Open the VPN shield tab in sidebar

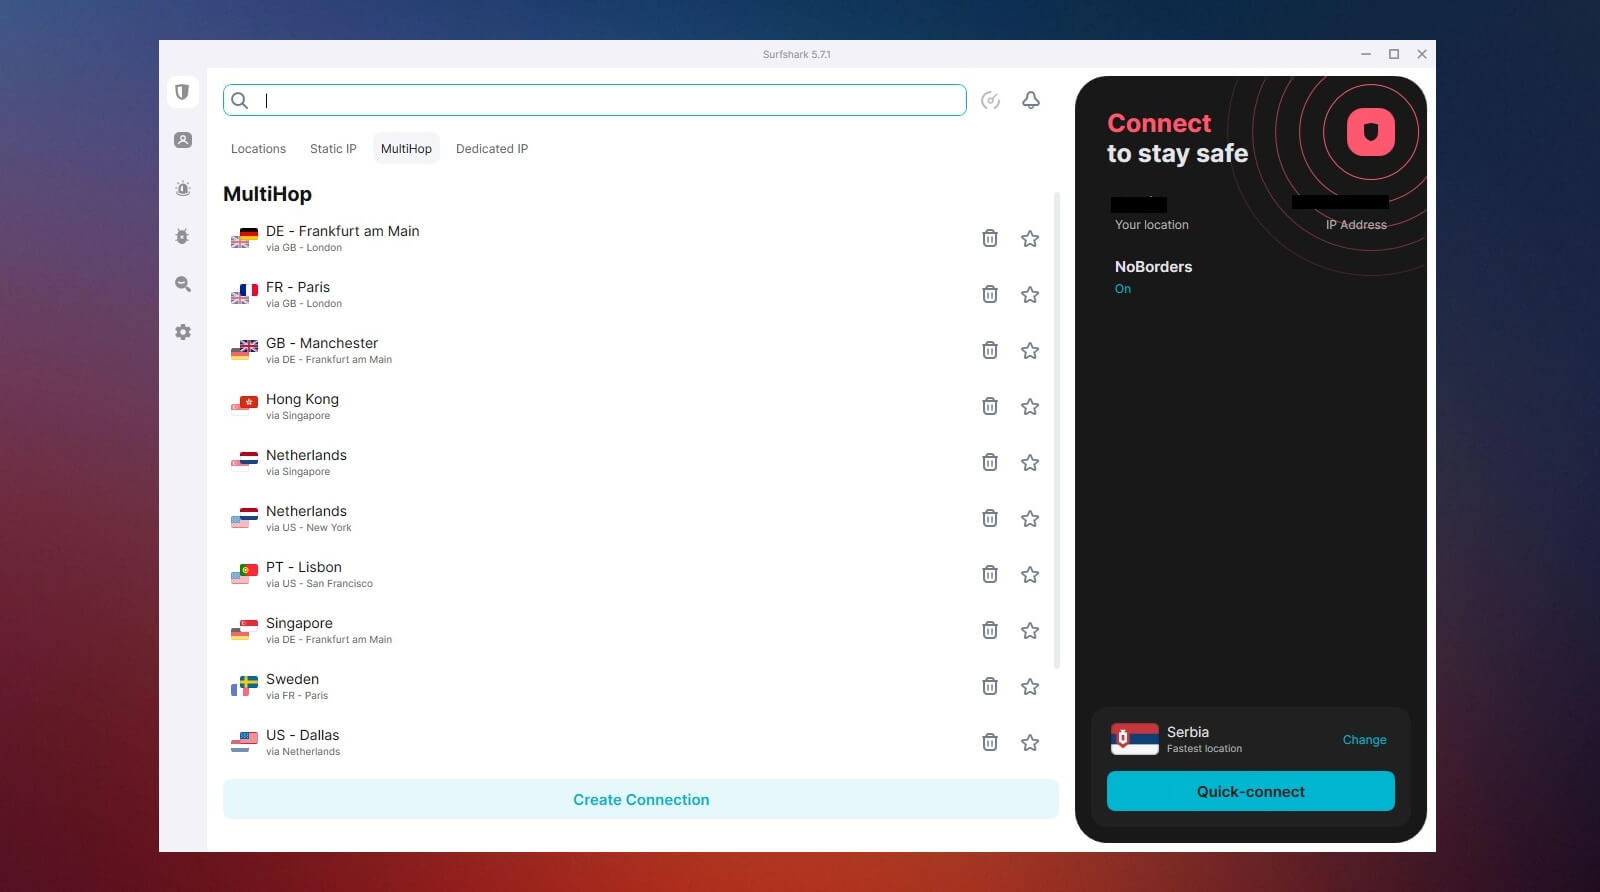coord(182,92)
